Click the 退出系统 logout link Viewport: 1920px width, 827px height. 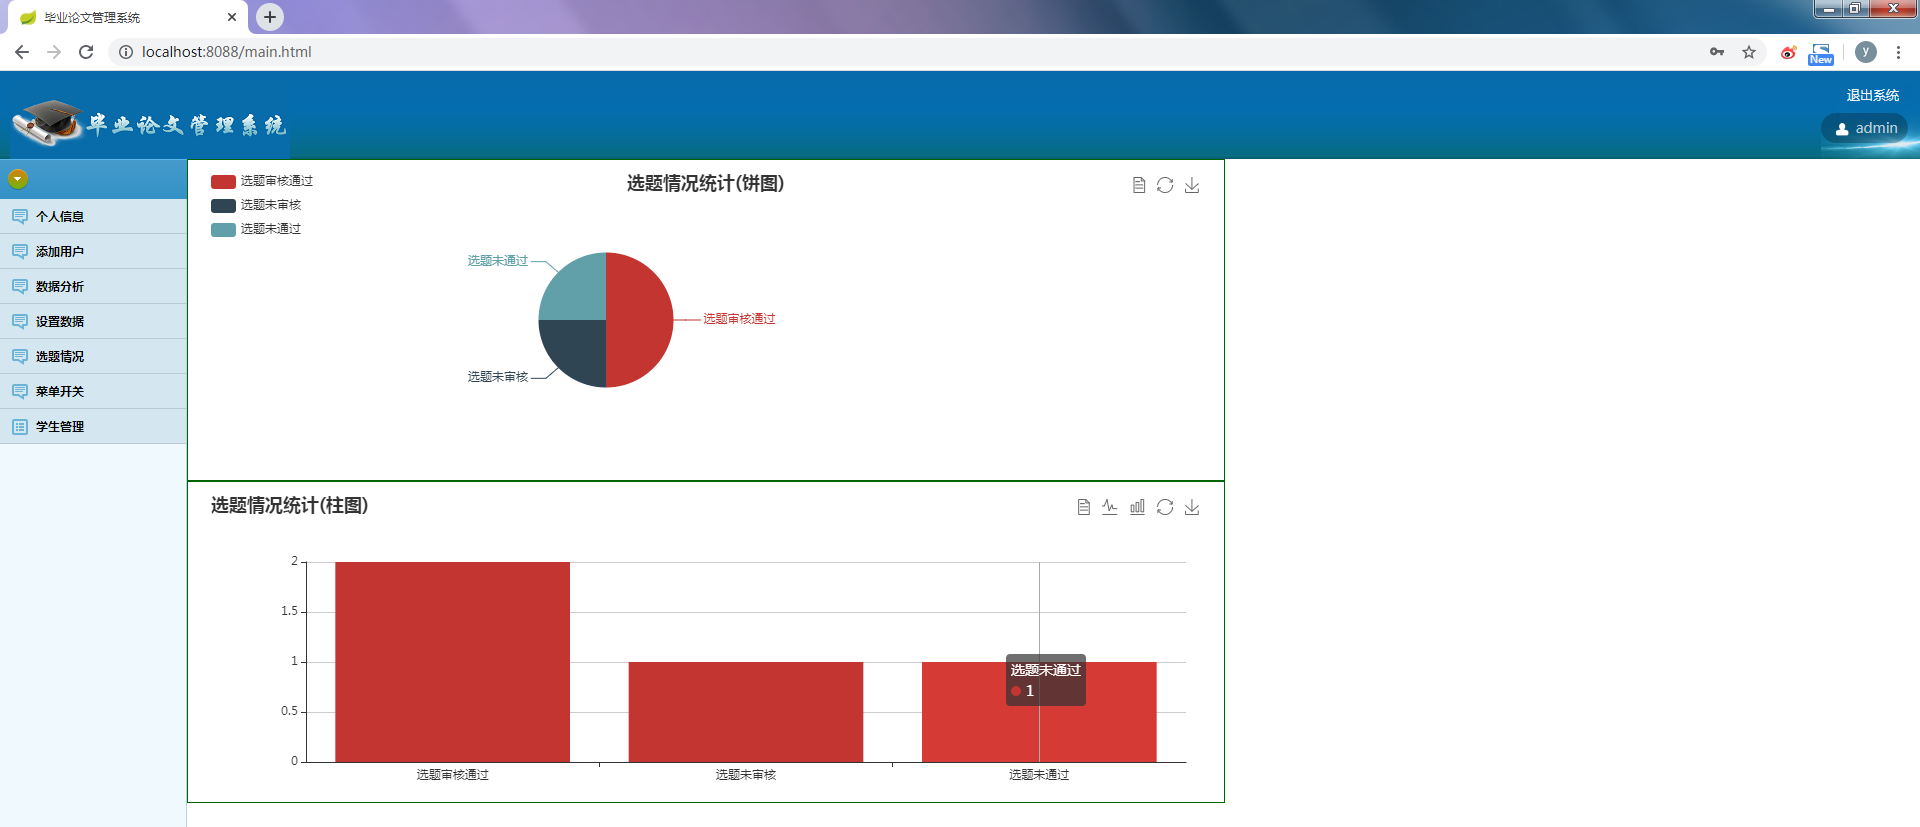(x=1872, y=95)
